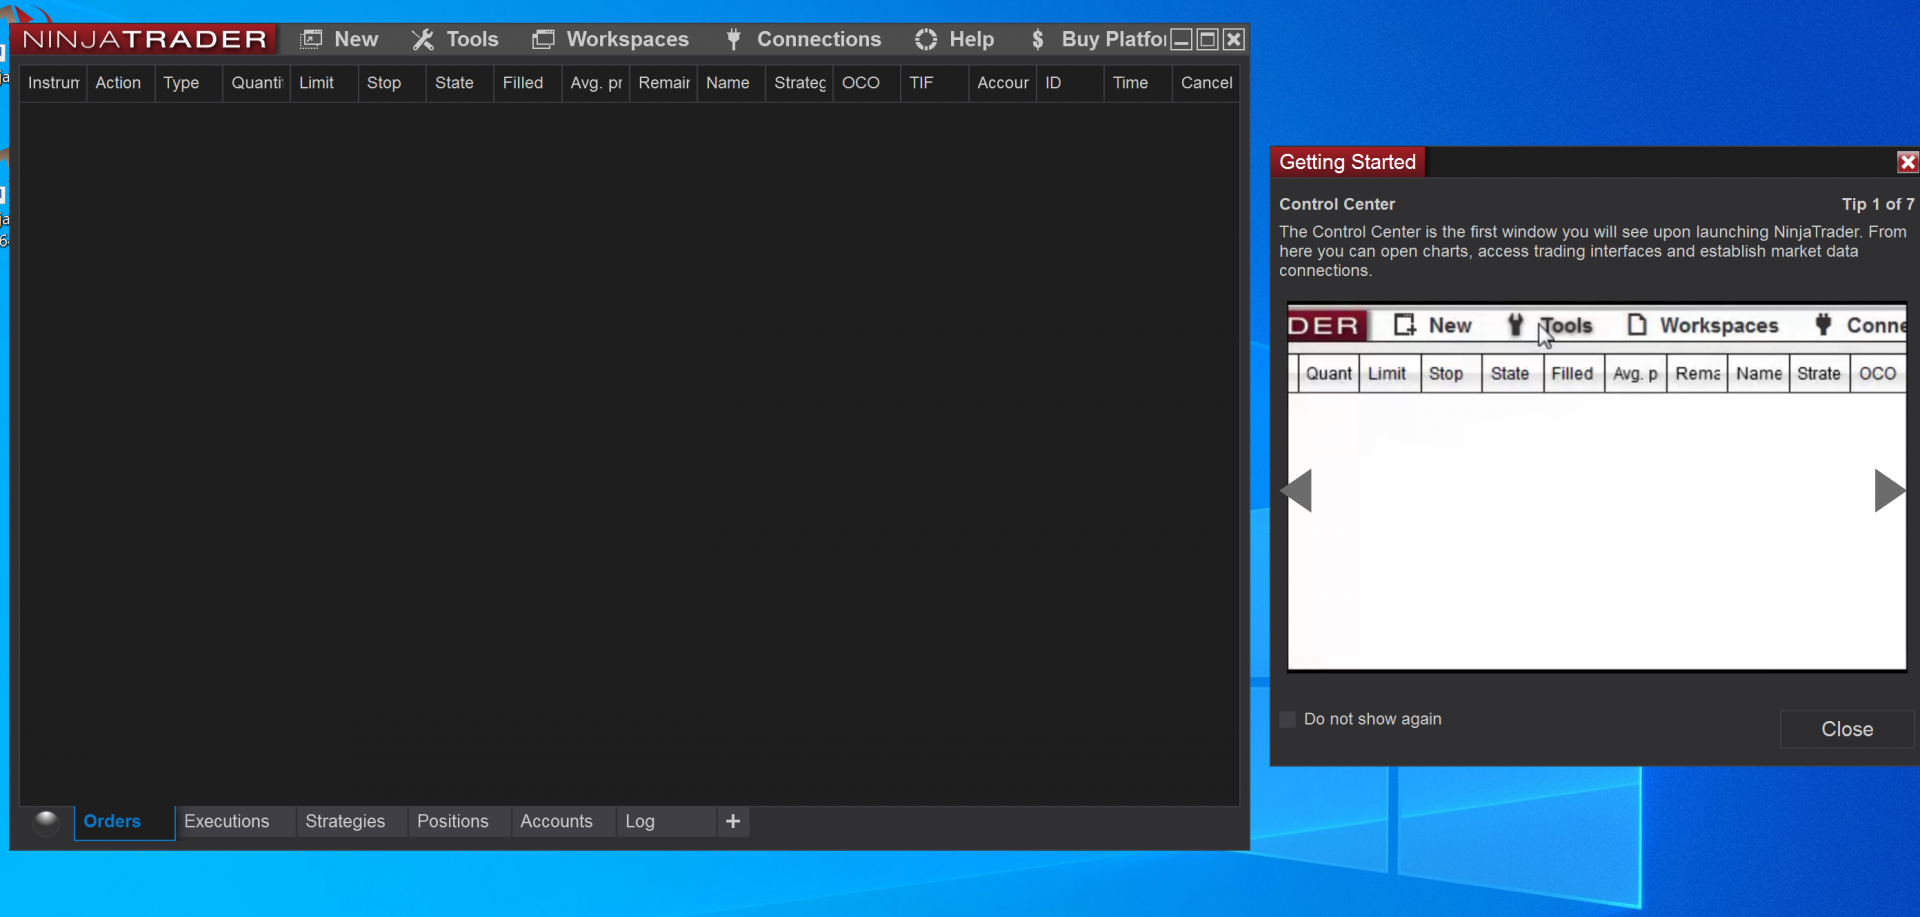The width and height of the screenshot is (1920, 917).
Task: Switch to the Orders tab
Action: 124,822
